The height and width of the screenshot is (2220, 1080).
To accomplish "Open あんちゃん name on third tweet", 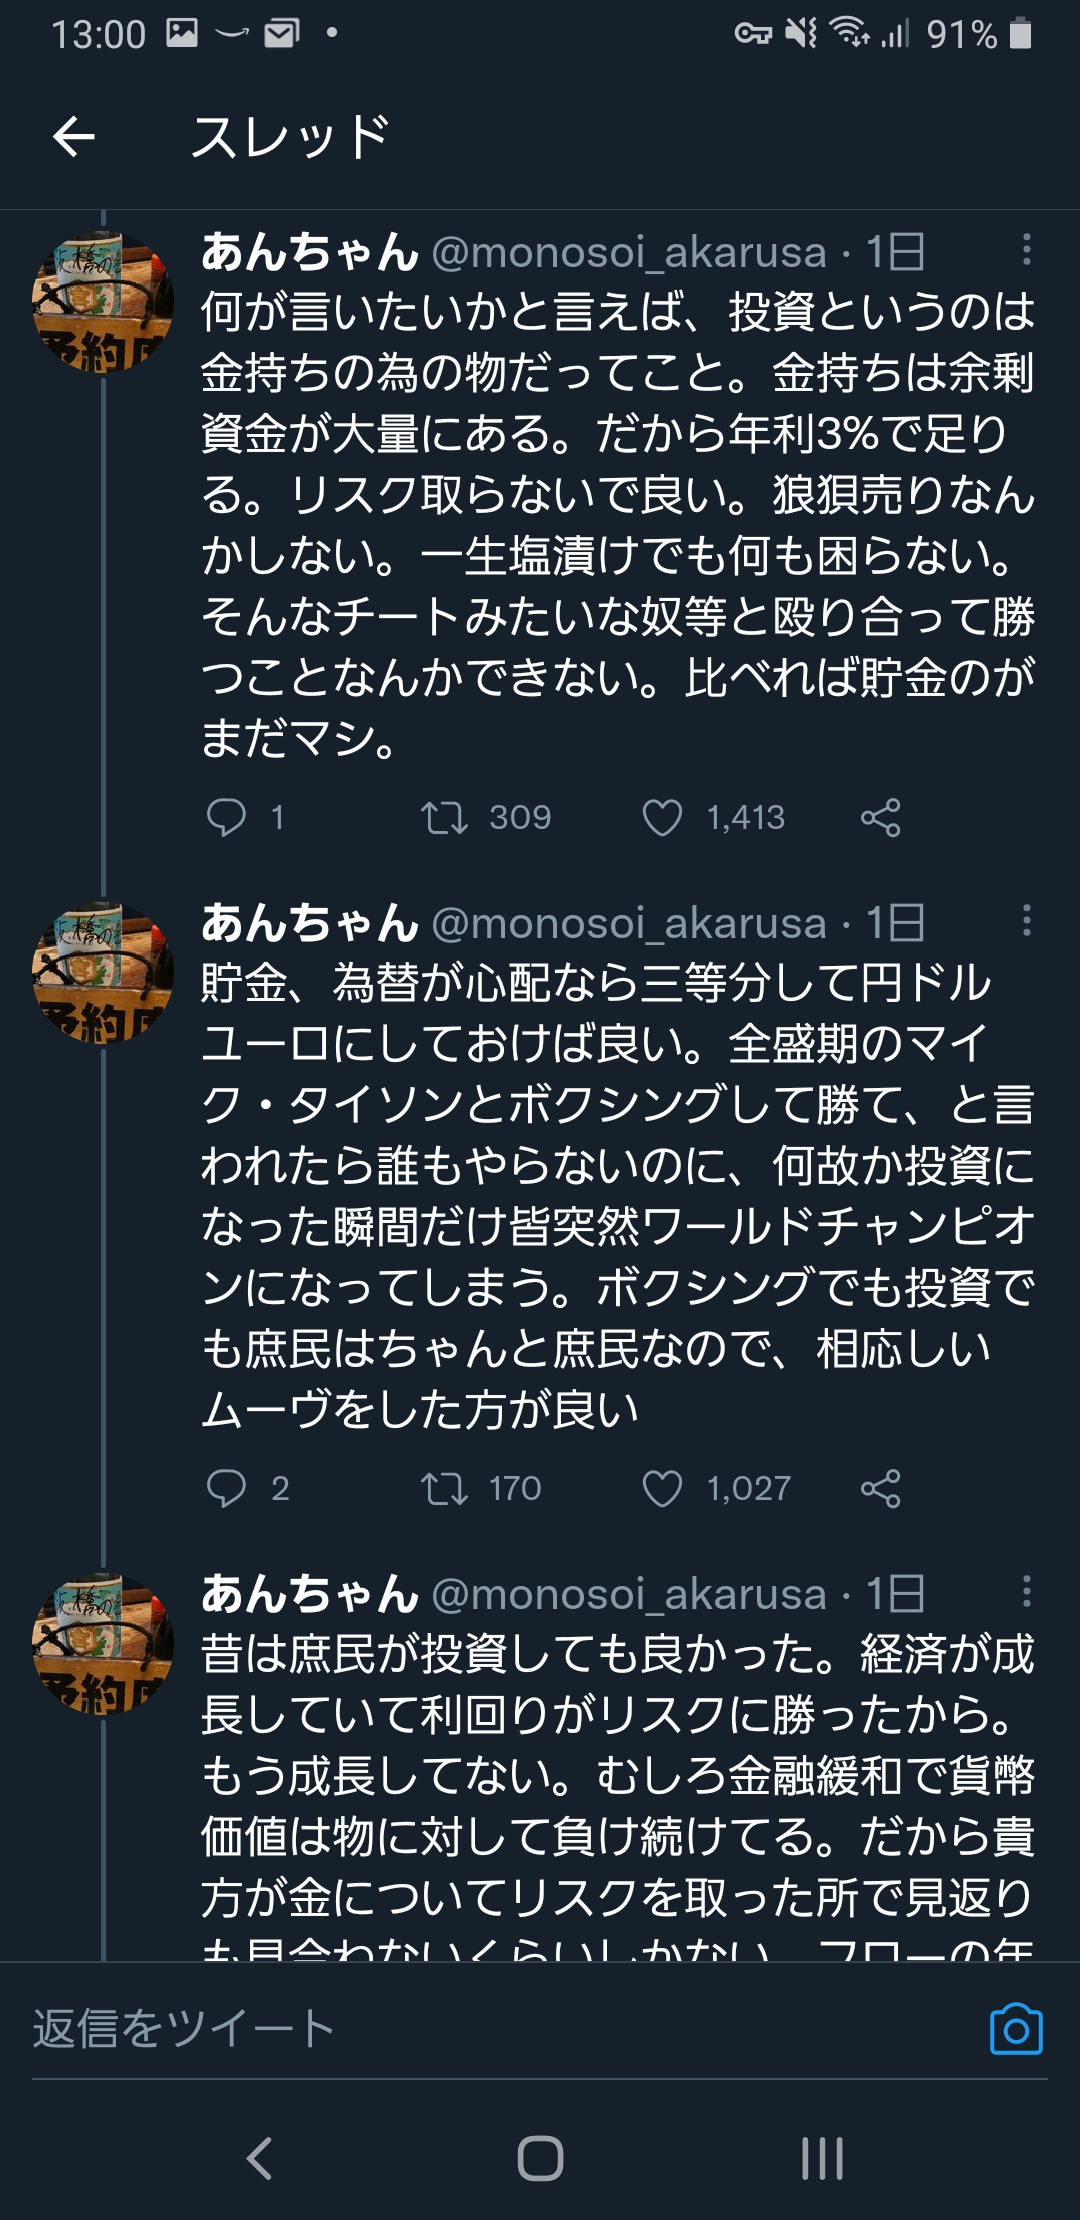I will (x=310, y=1594).
